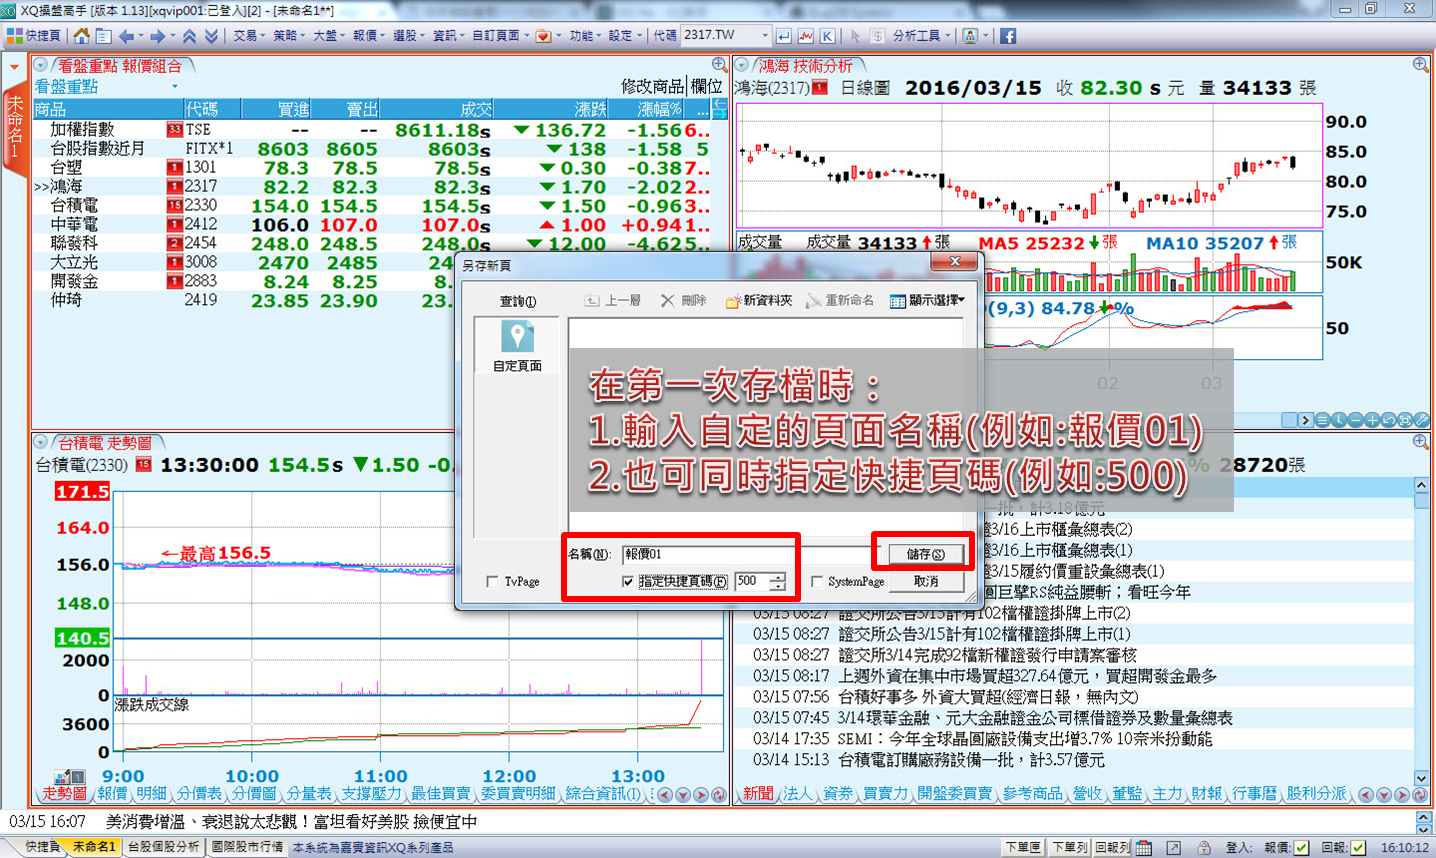Open the 功能 menu
The width and height of the screenshot is (1436, 858).
(x=585, y=36)
